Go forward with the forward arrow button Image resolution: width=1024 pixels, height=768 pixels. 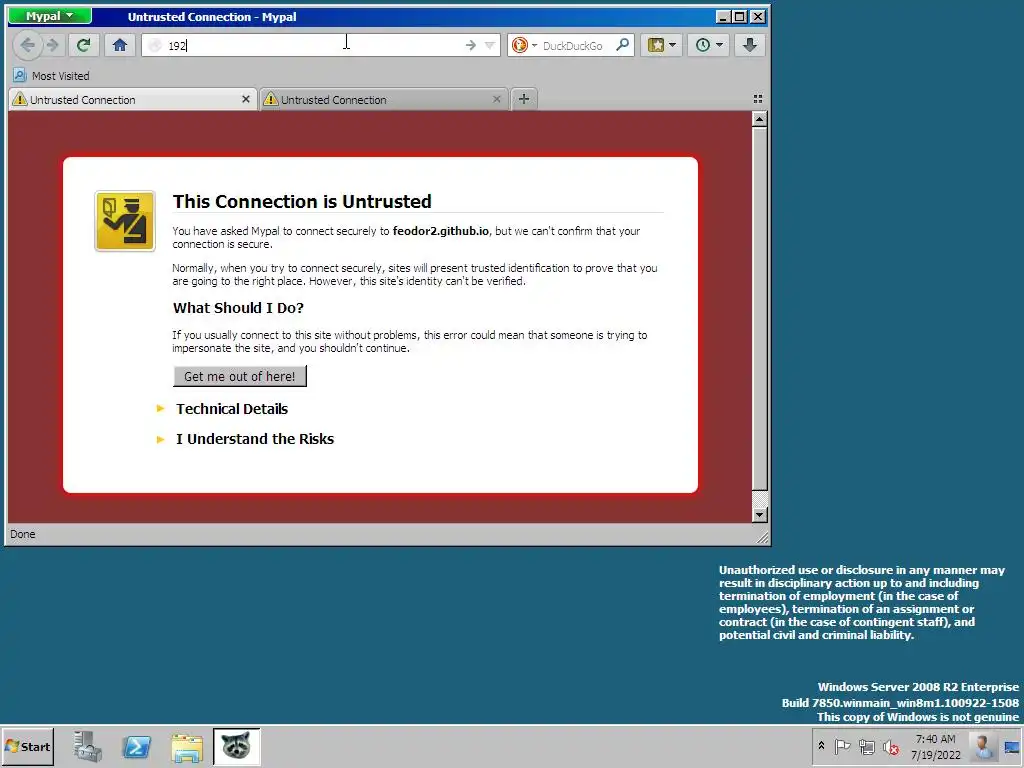[53, 45]
